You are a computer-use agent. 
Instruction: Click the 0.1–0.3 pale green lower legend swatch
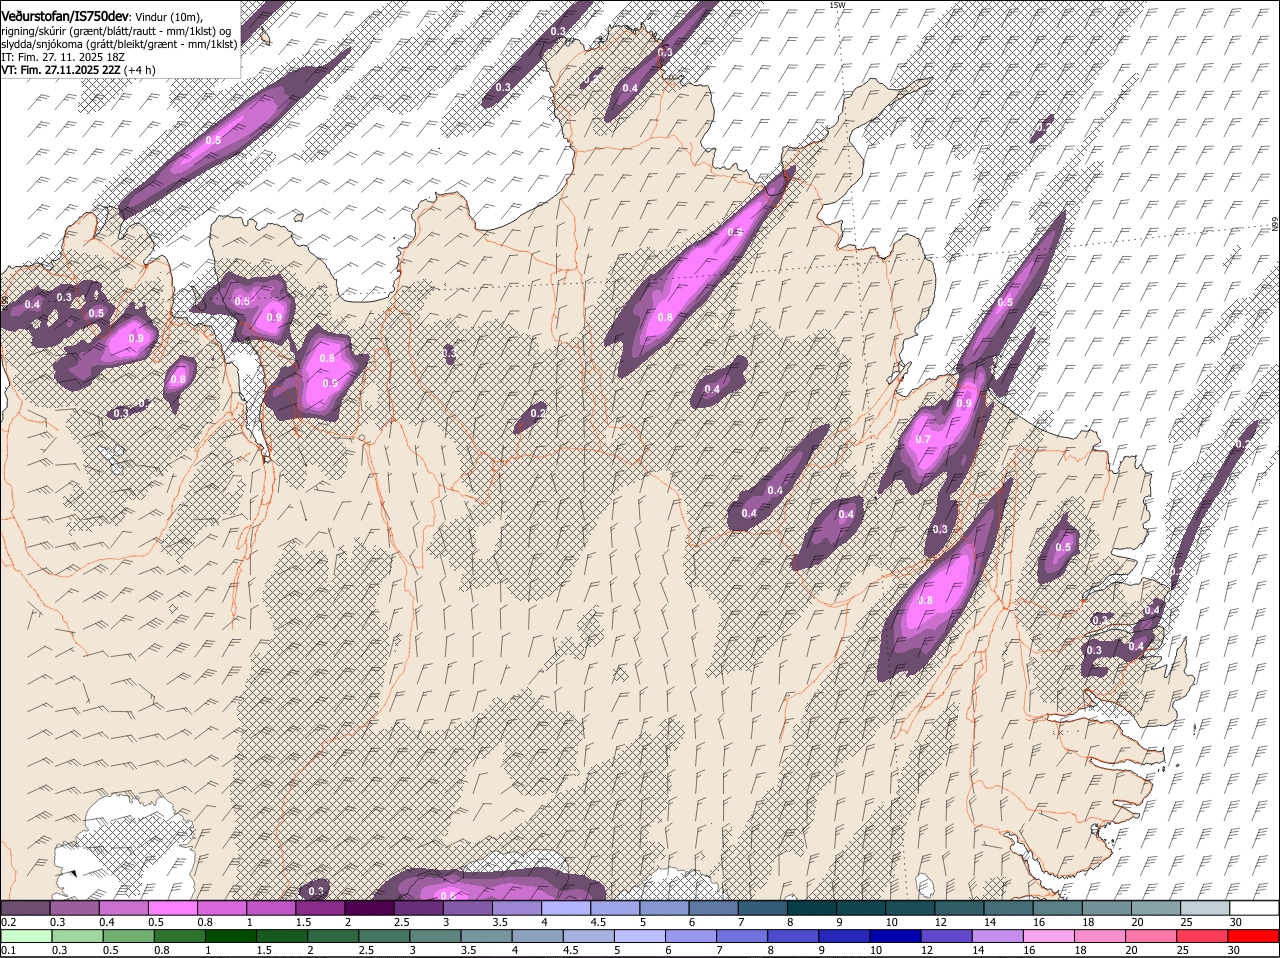[27, 936]
